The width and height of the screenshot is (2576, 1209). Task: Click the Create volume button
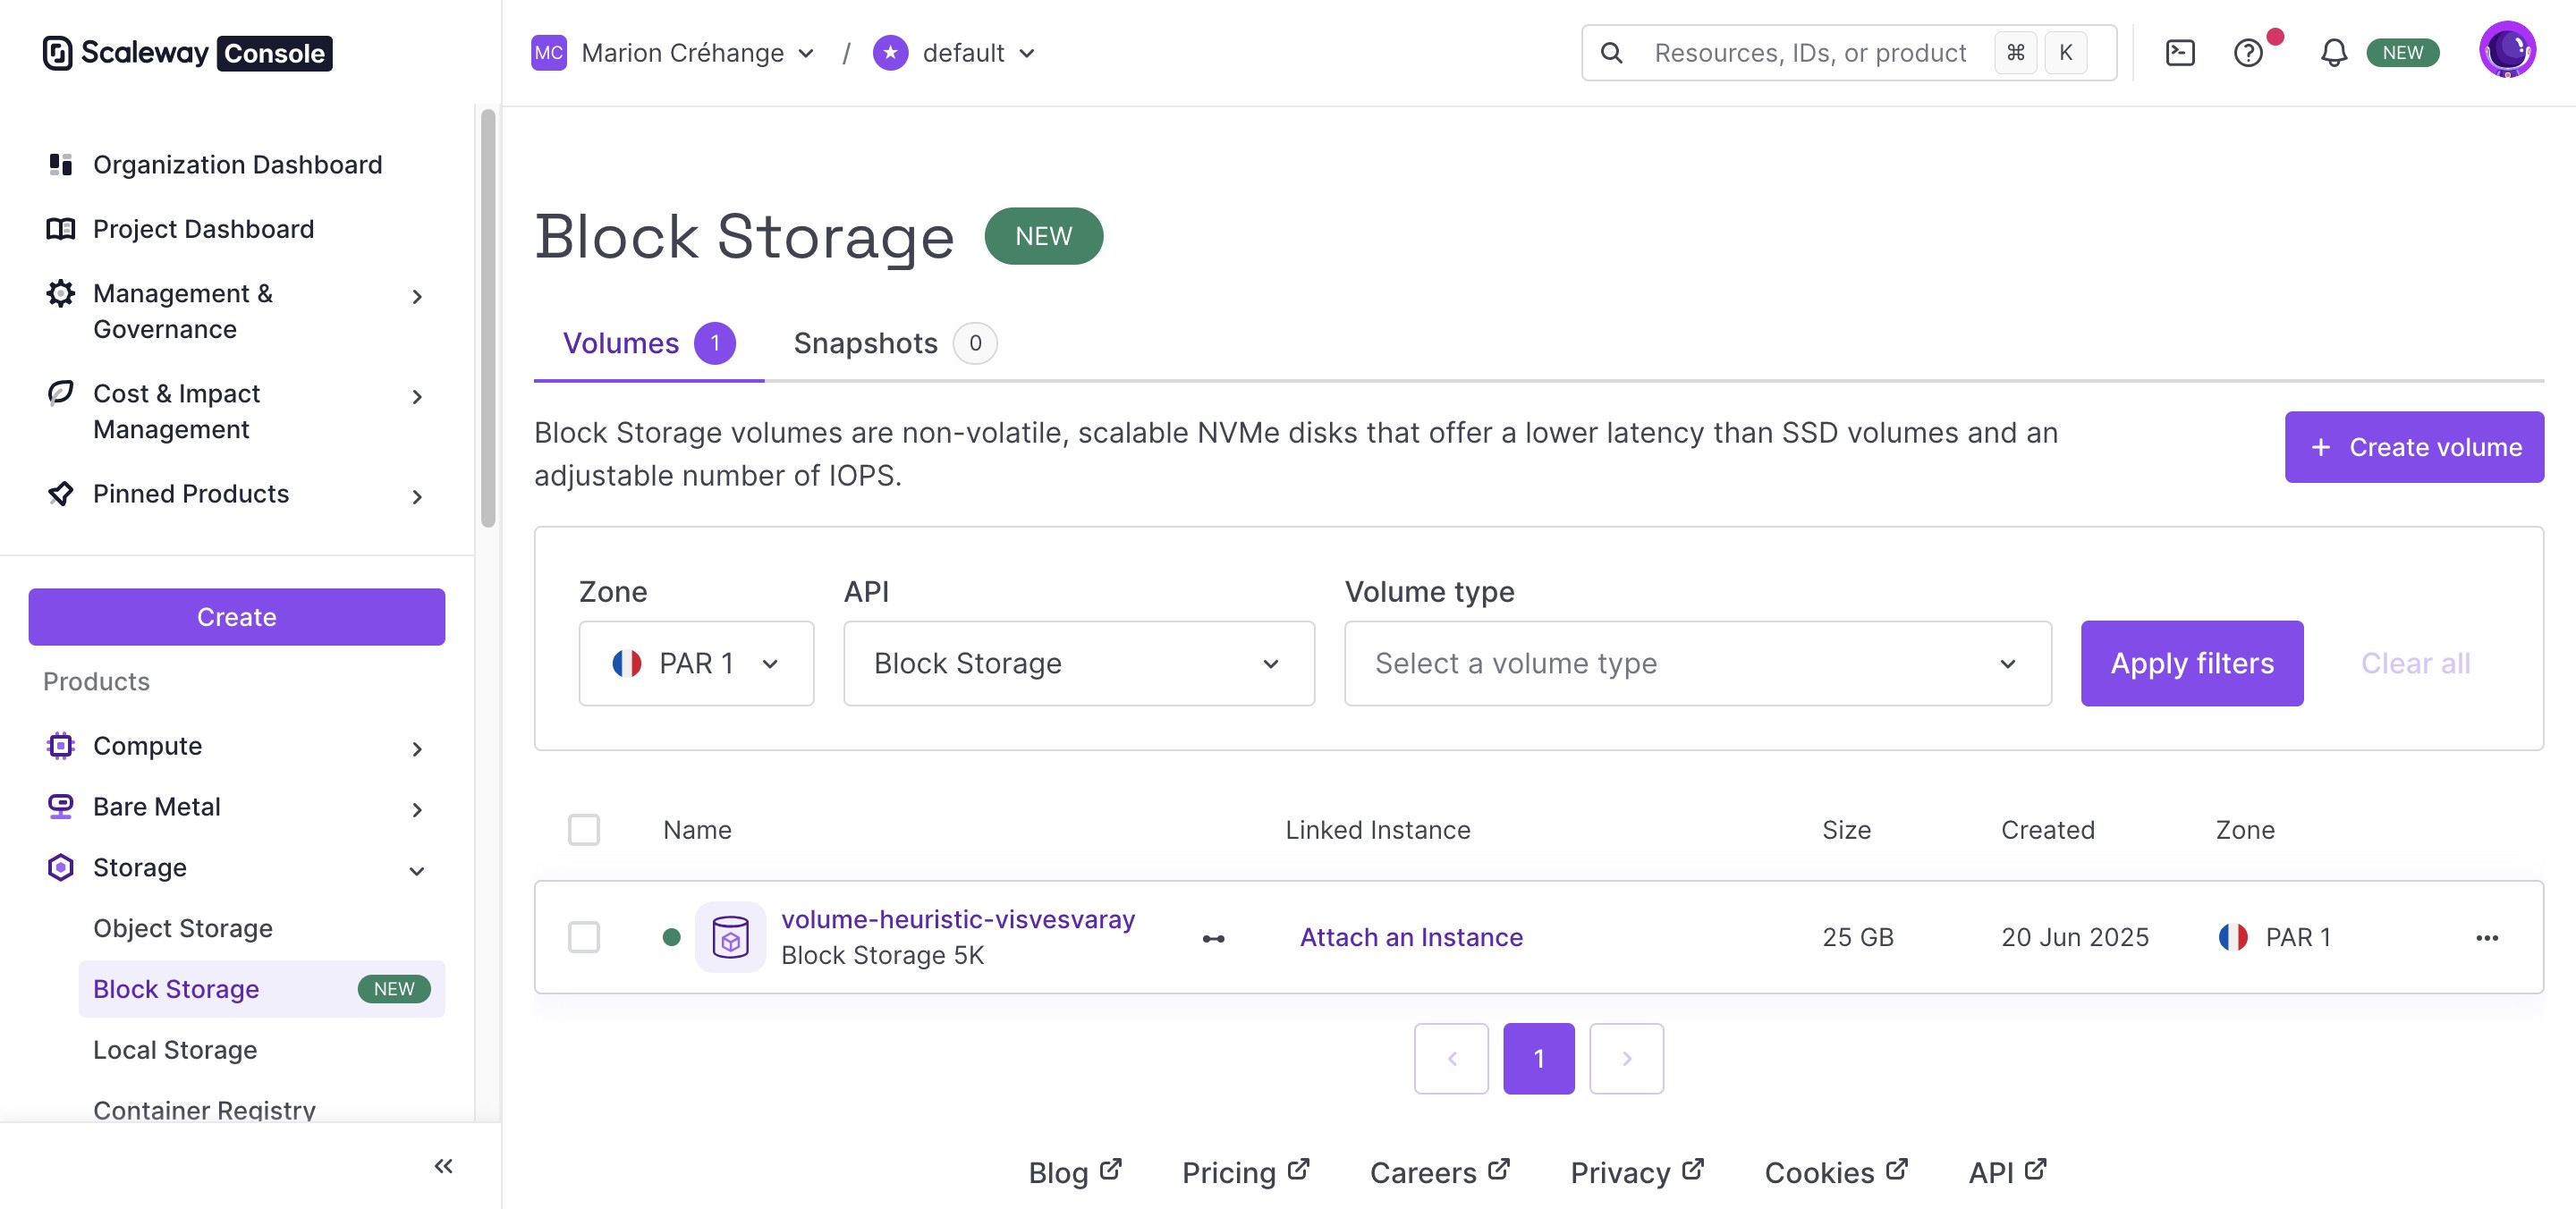(2414, 447)
